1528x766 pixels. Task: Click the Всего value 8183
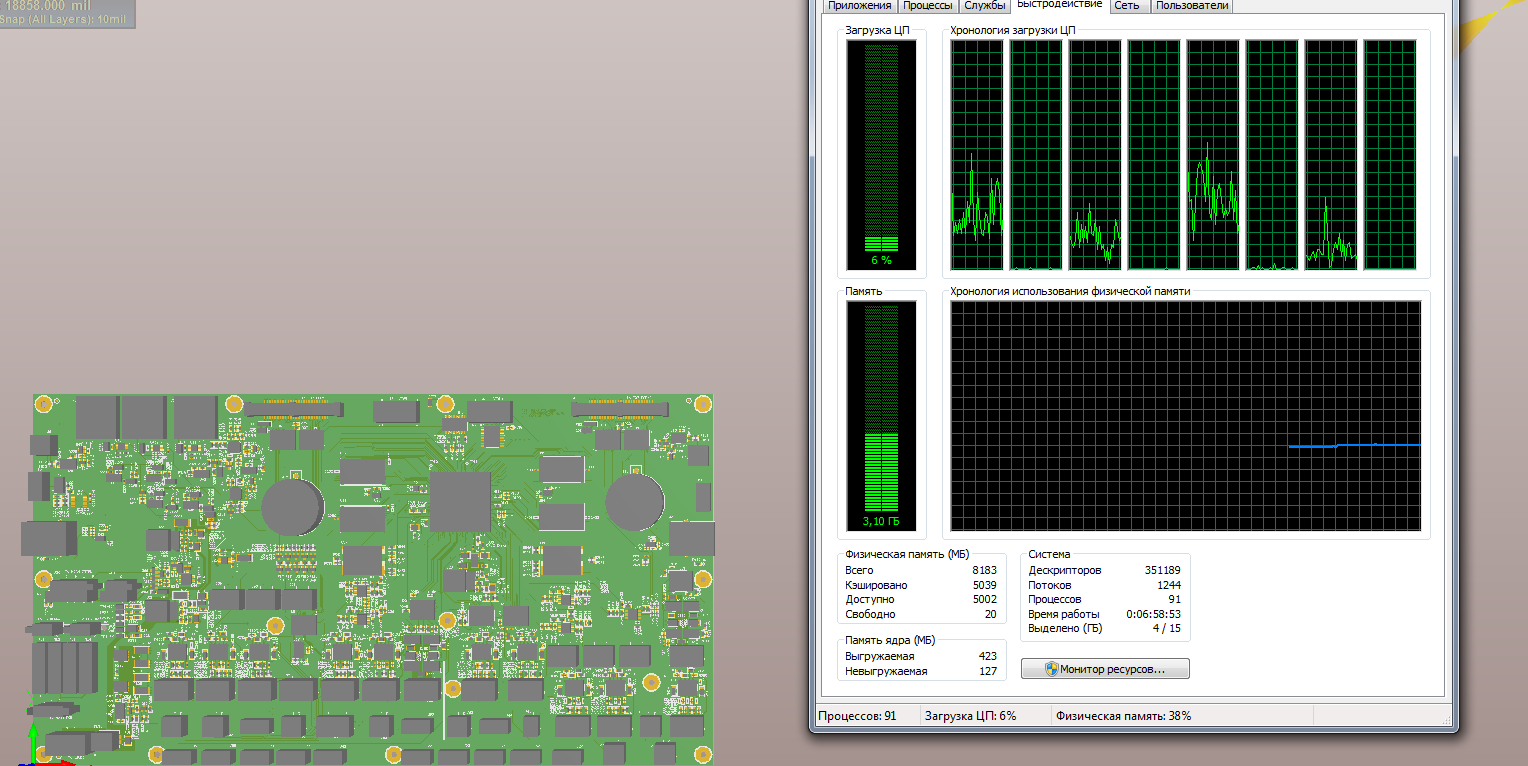pyautogui.click(x=984, y=570)
